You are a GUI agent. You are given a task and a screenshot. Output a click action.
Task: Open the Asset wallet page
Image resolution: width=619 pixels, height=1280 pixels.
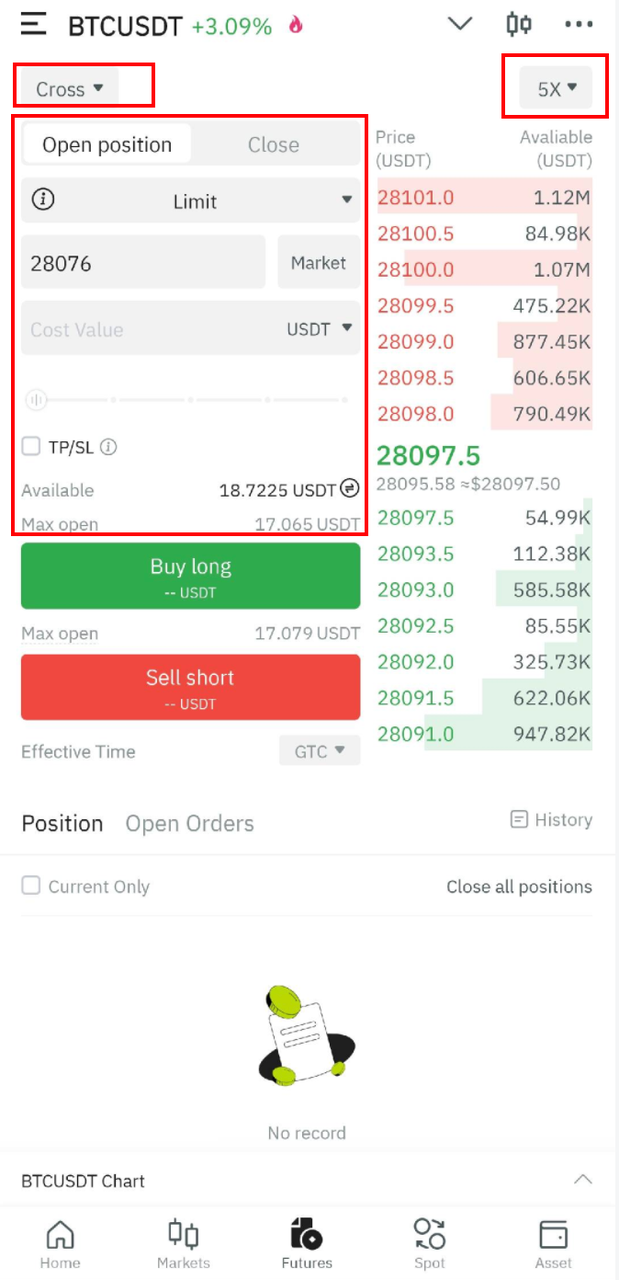tap(553, 1243)
